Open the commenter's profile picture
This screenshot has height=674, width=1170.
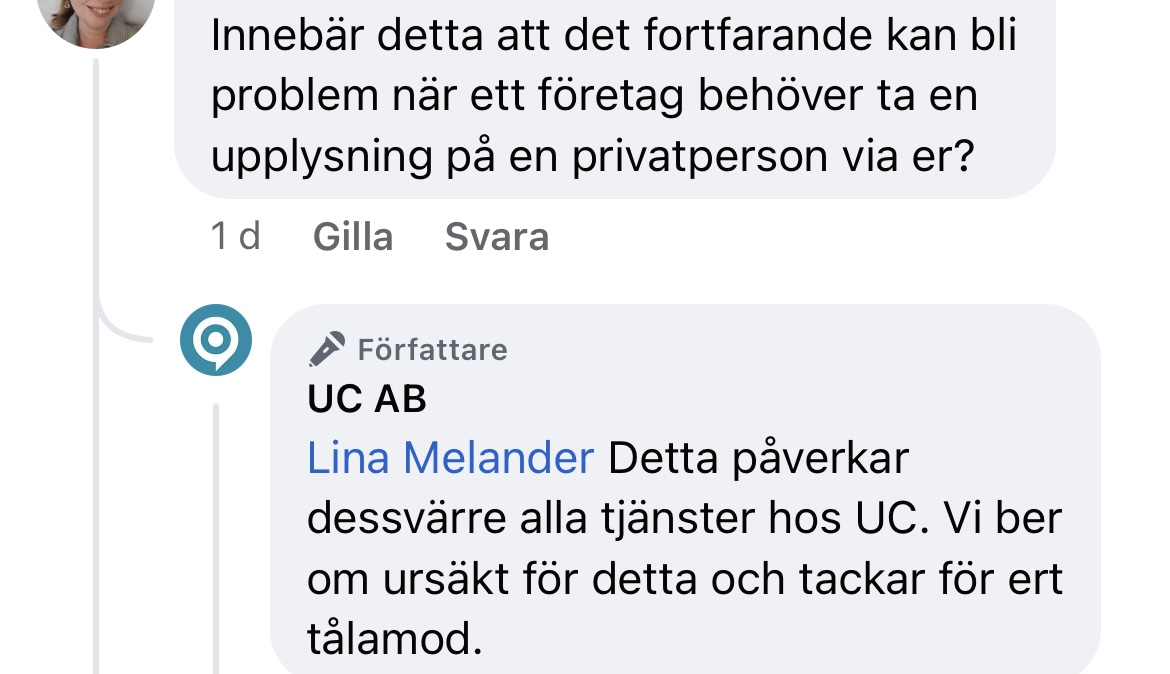pos(95,15)
